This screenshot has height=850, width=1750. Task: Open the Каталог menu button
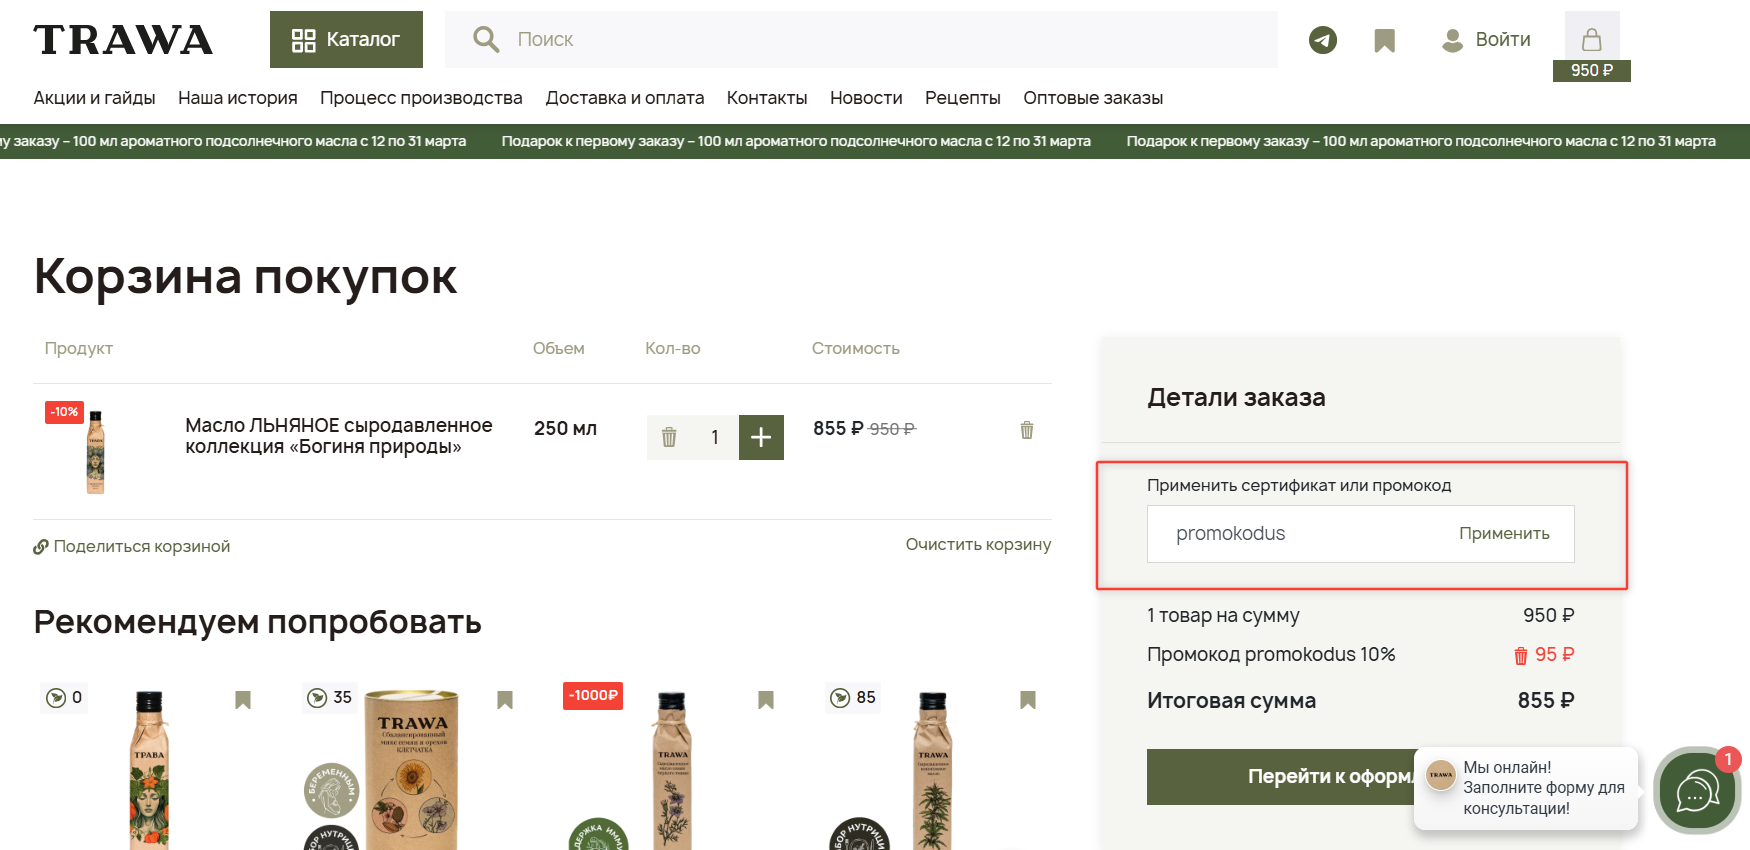click(346, 40)
